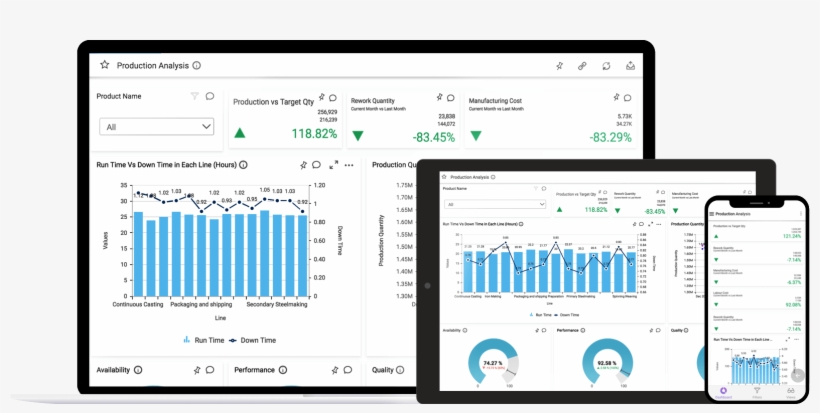The image size is (820, 413).
Task: Switch to Views tab on phone
Action: (x=791, y=393)
